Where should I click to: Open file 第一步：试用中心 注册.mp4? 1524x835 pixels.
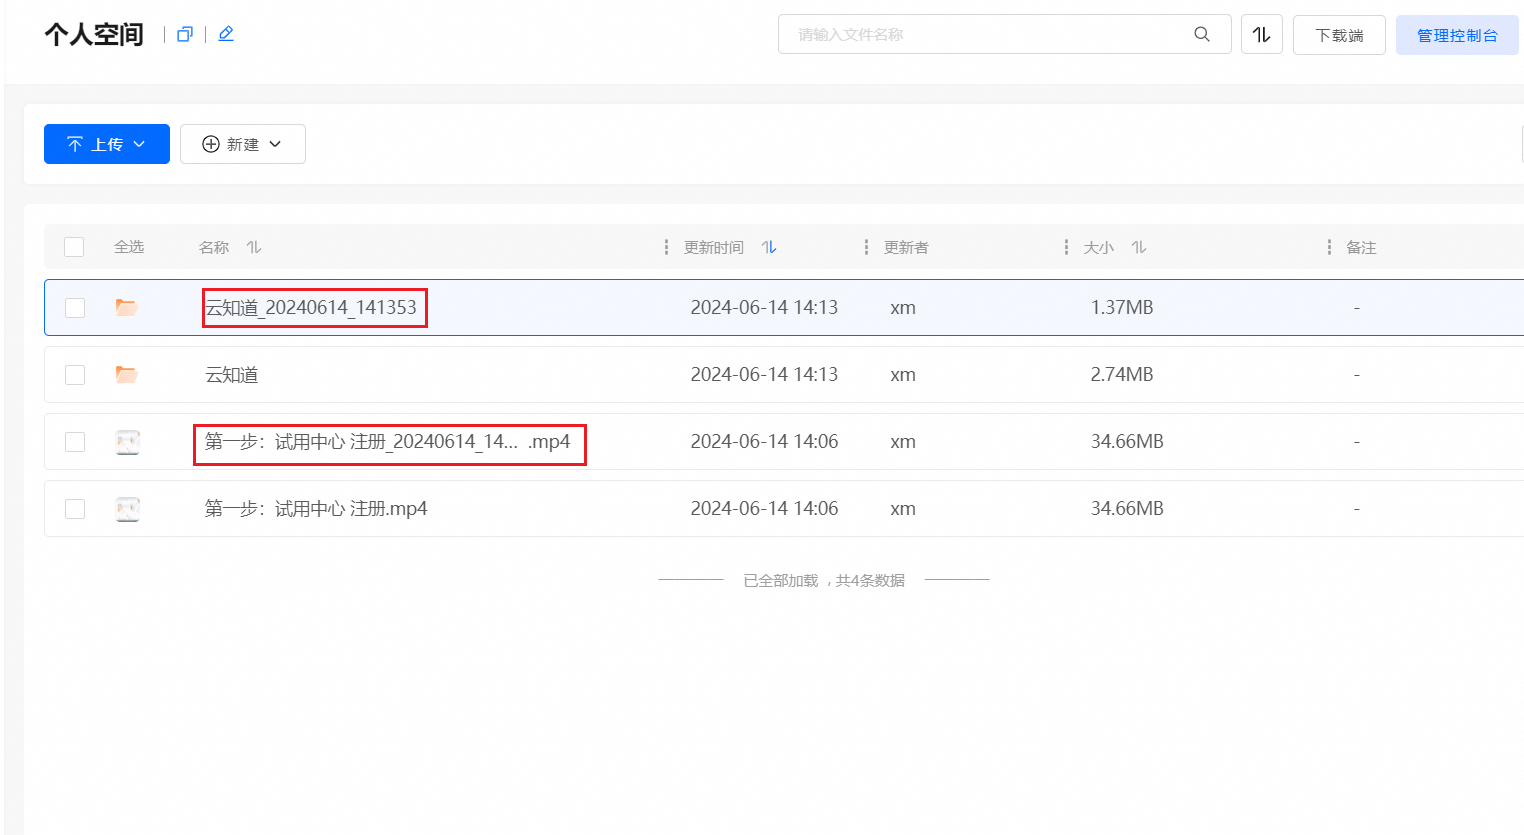tap(316, 508)
